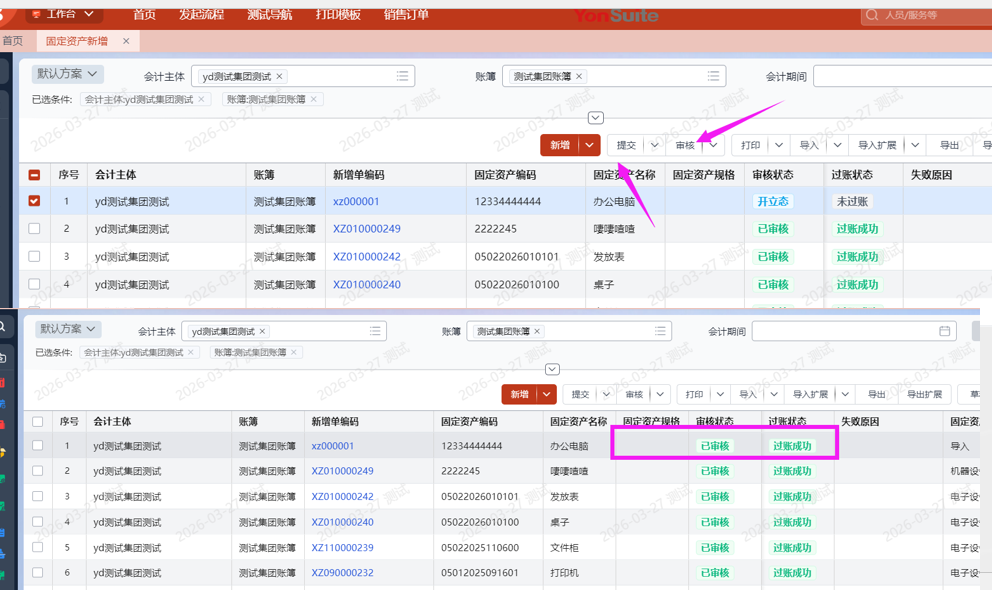Open the XZ110000239 document link
The image size is (992, 590).
[x=342, y=548]
